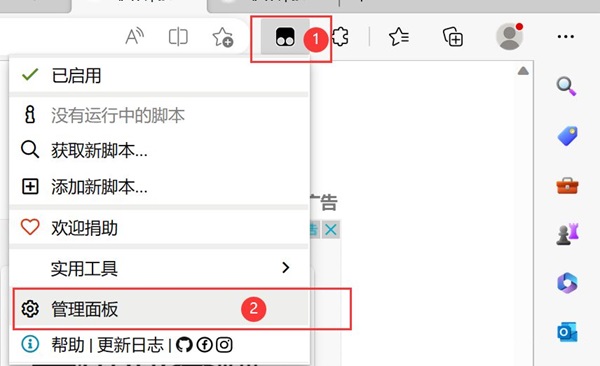
Task: Click the page scrollbar up arrow
Action: point(523,71)
